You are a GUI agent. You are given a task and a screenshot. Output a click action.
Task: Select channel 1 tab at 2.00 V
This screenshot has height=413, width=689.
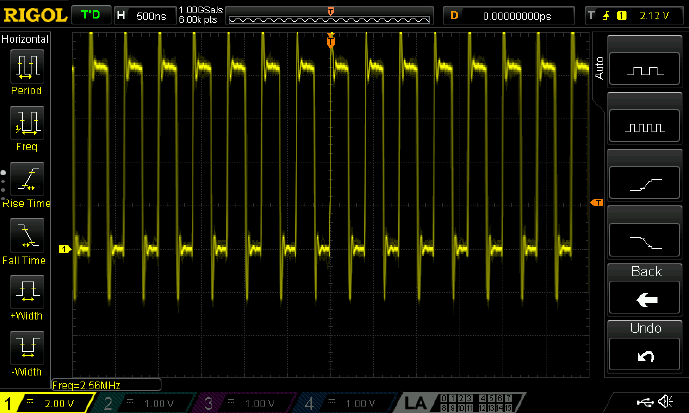click(x=47, y=403)
